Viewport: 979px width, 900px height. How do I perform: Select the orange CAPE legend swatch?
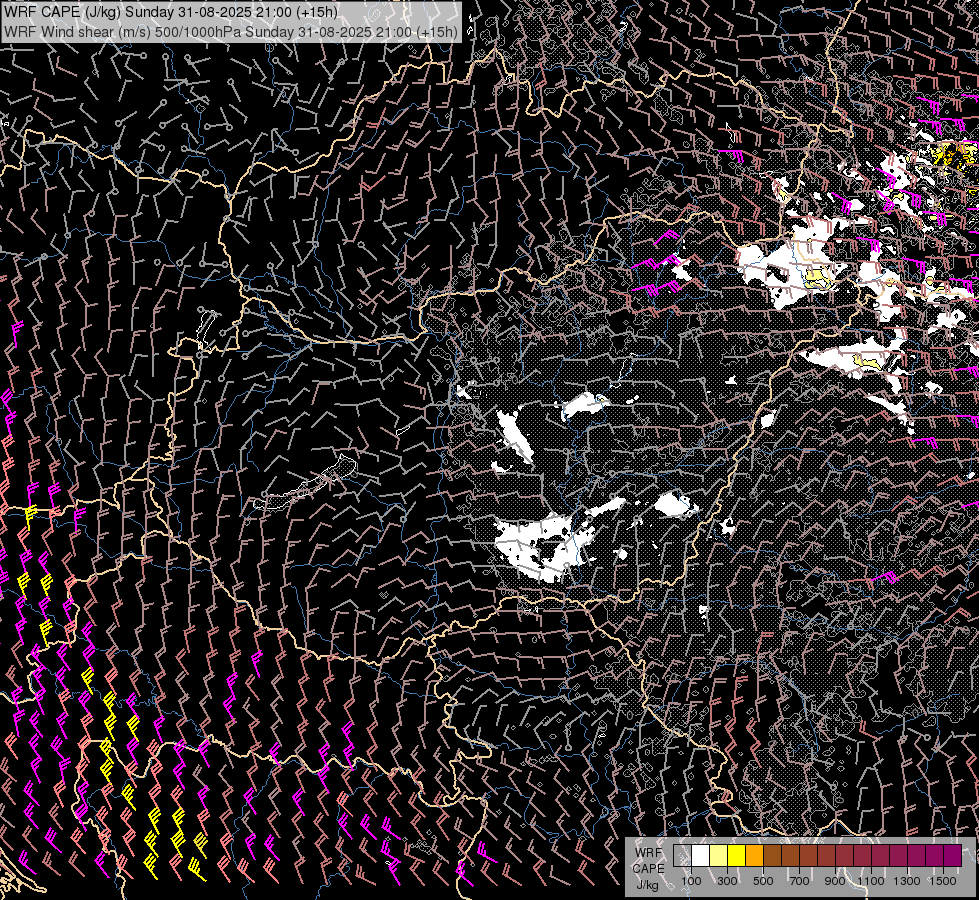pos(754,856)
